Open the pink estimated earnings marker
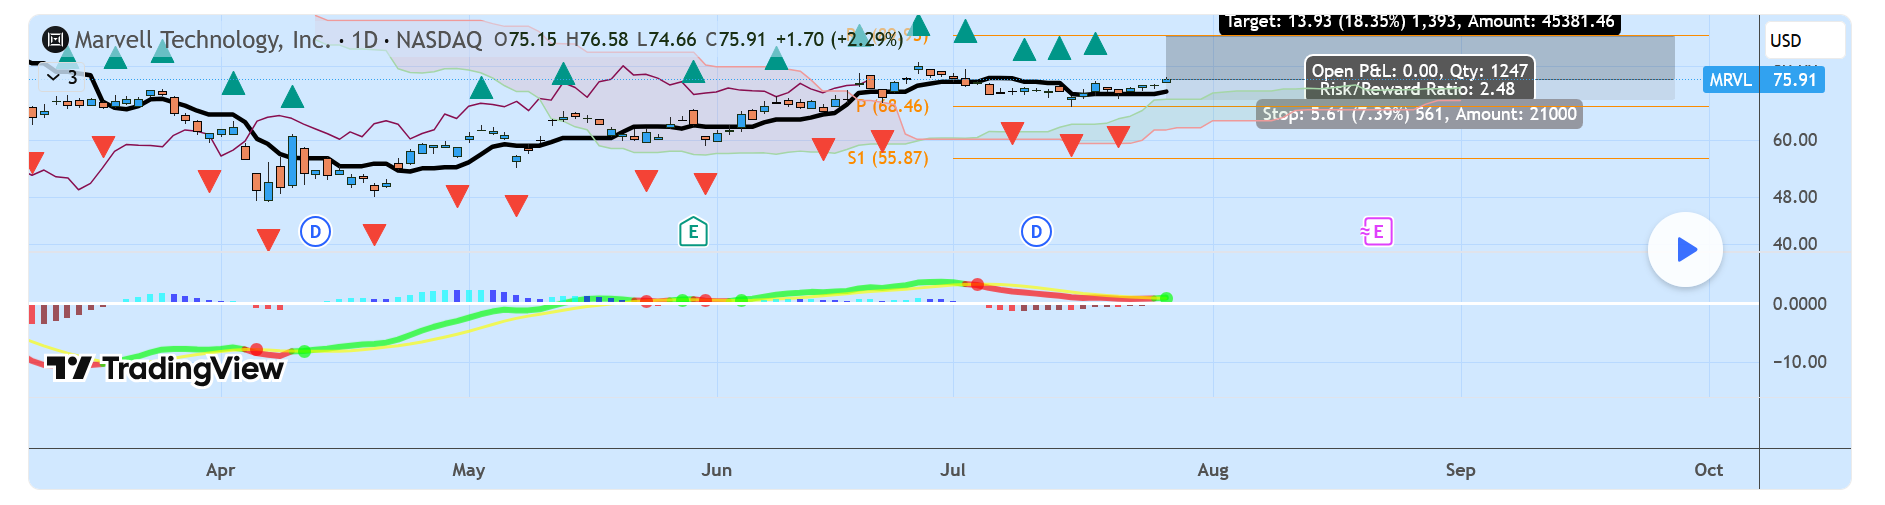This screenshot has height=505, width=1885. [x=1377, y=232]
